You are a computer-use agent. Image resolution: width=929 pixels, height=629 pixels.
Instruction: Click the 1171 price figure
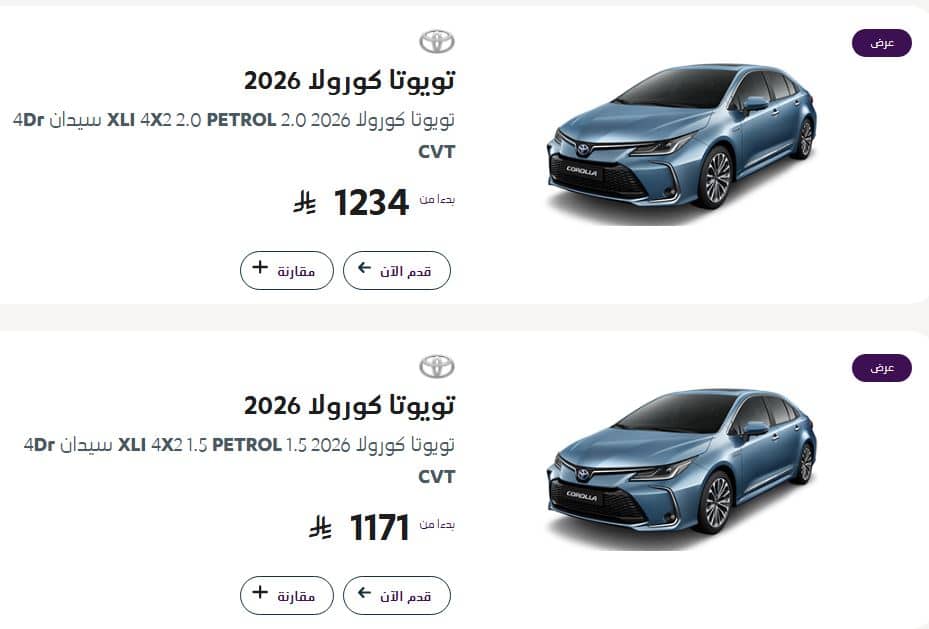point(379,528)
